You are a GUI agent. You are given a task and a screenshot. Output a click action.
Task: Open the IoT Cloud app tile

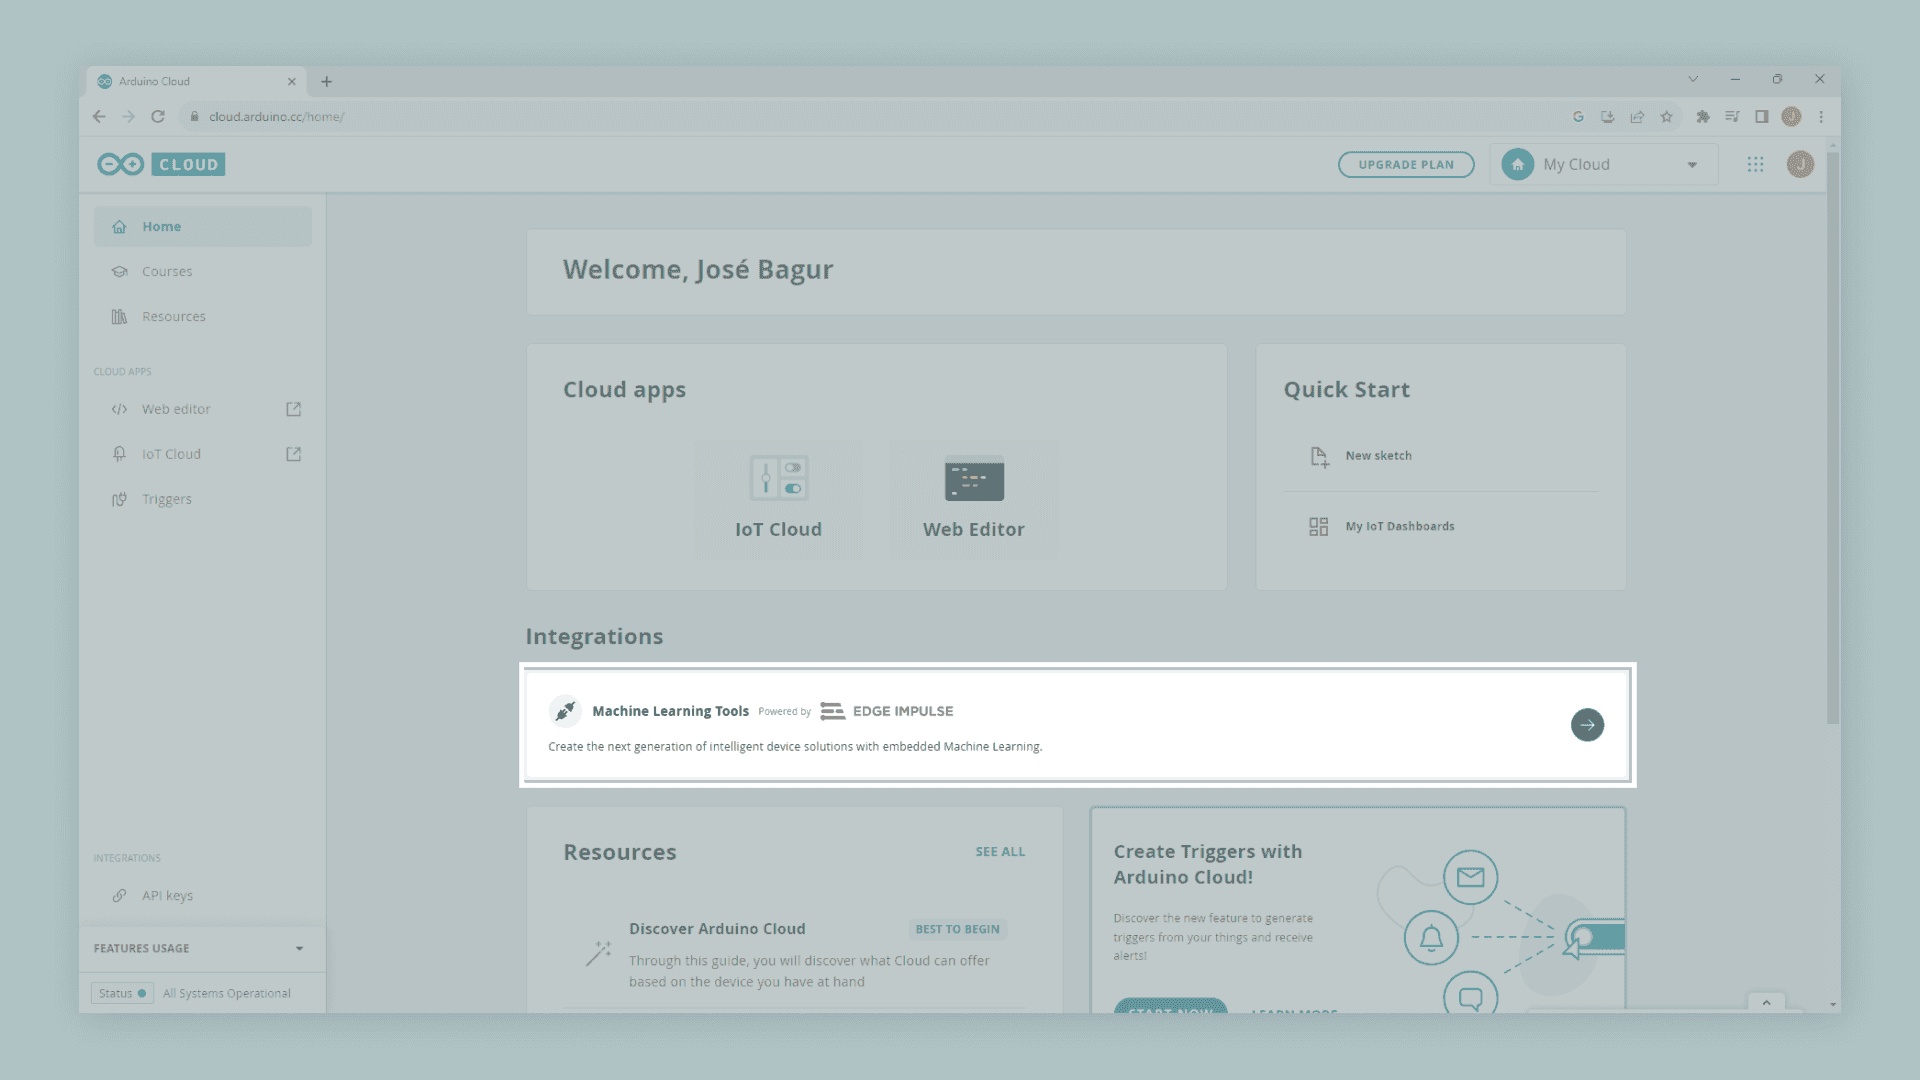(x=778, y=498)
